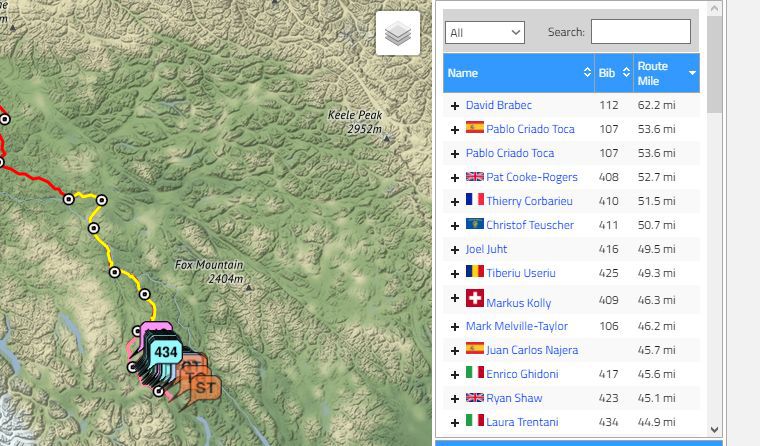Click the Swiss flag beside Markus Kolly
Image resolution: width=760 pixels, height=446 pixels.
tap(475, 299)
